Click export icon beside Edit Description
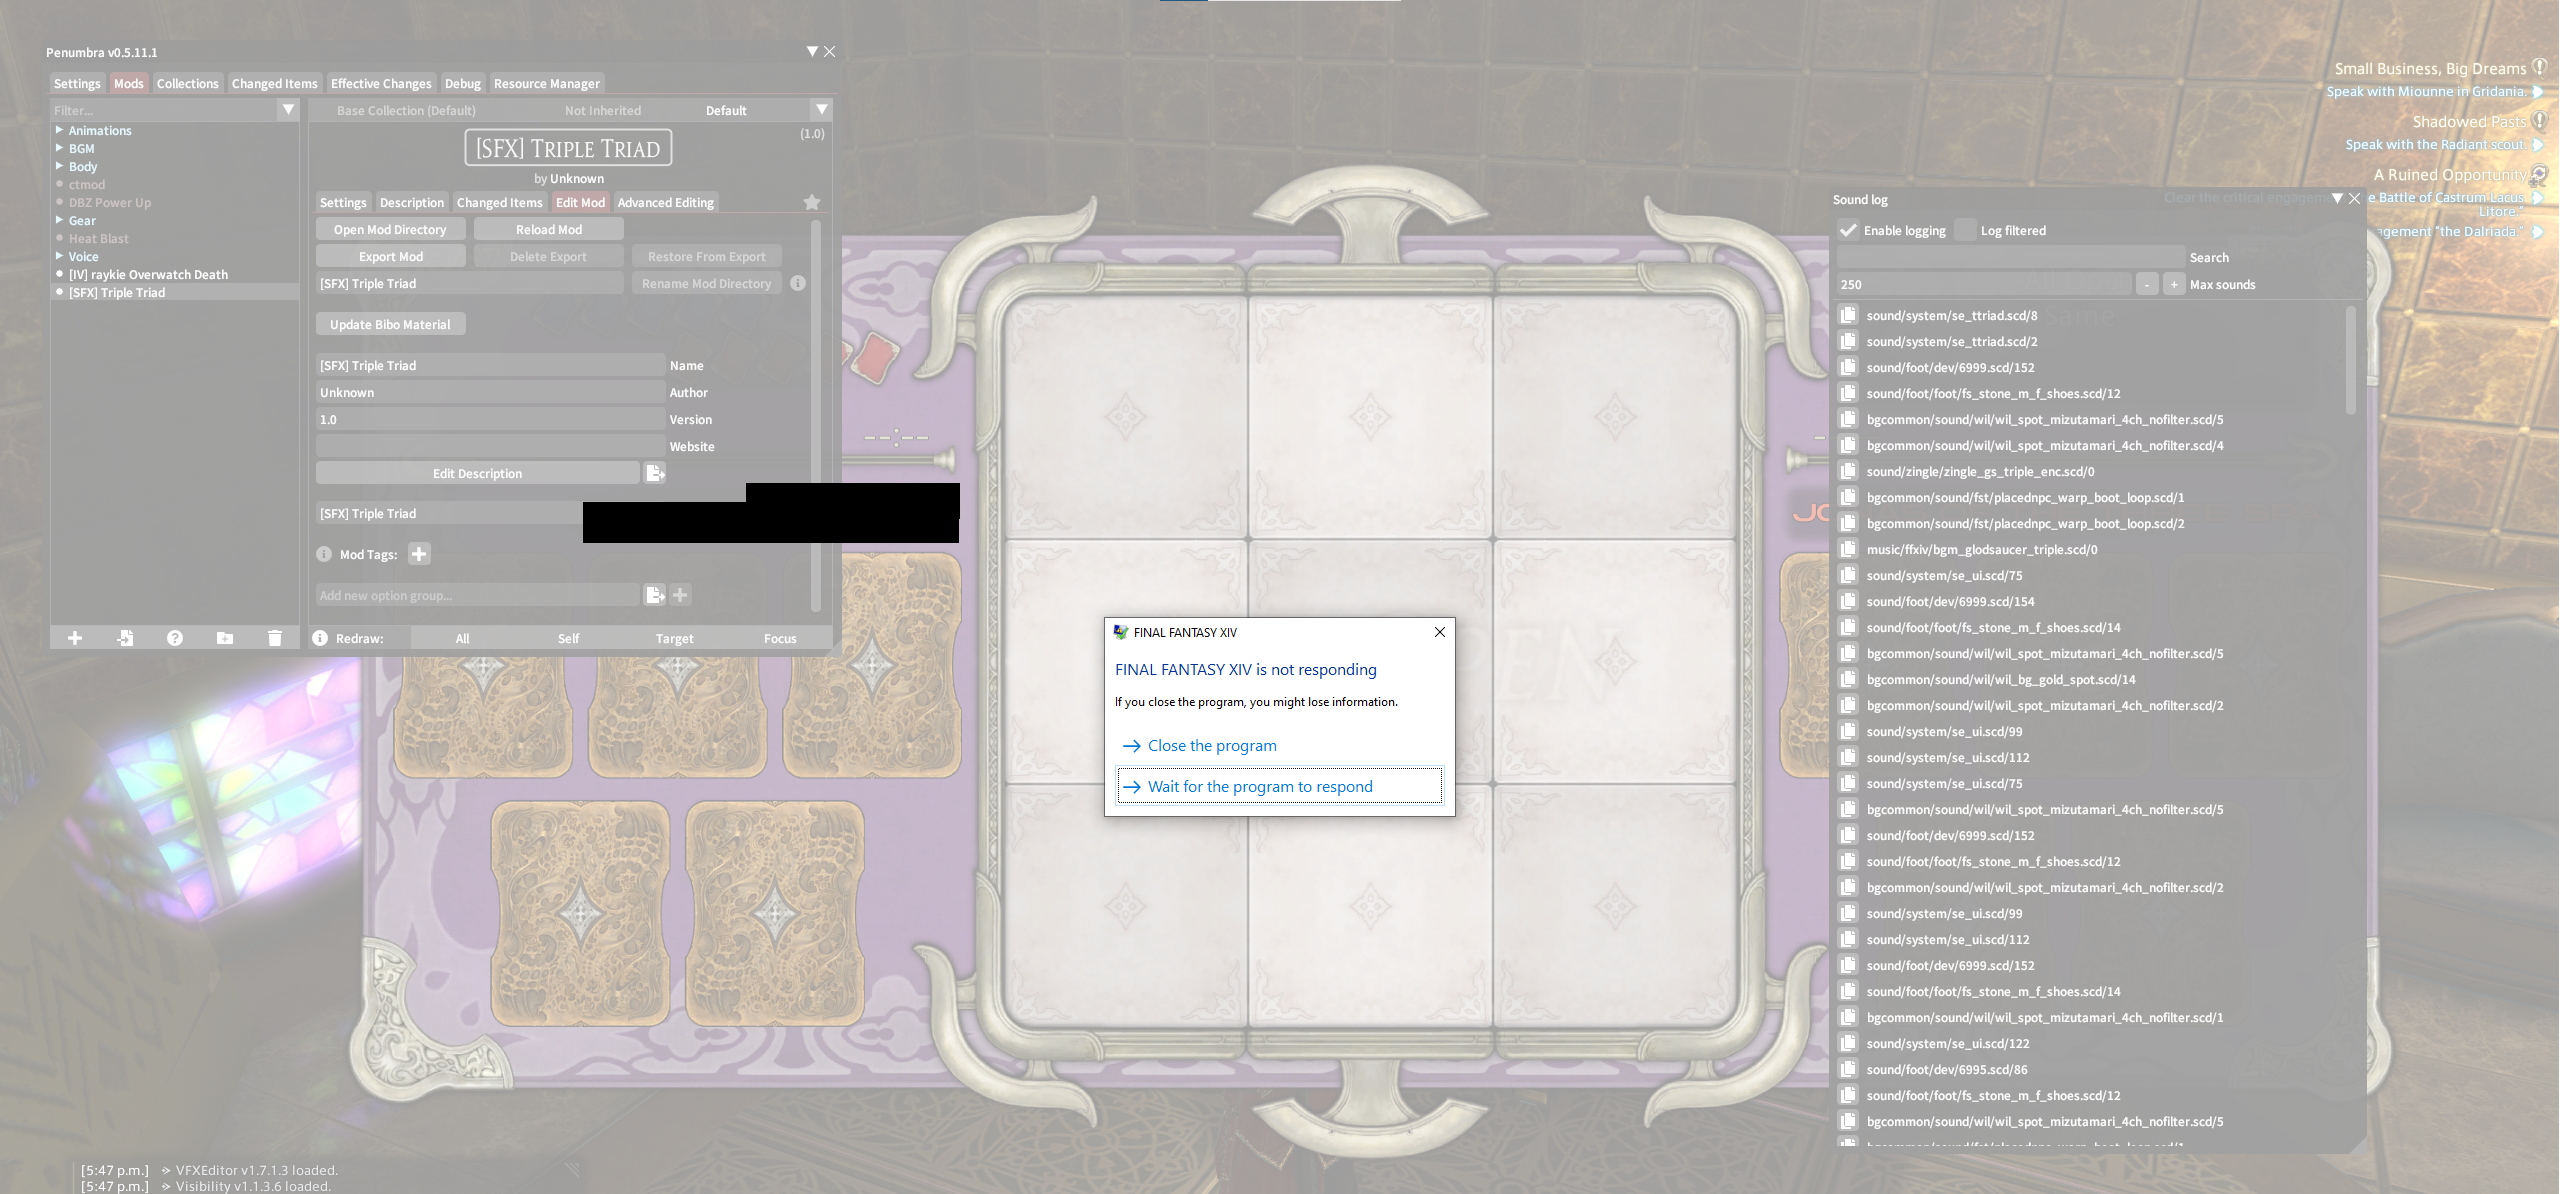 (655, 473)
